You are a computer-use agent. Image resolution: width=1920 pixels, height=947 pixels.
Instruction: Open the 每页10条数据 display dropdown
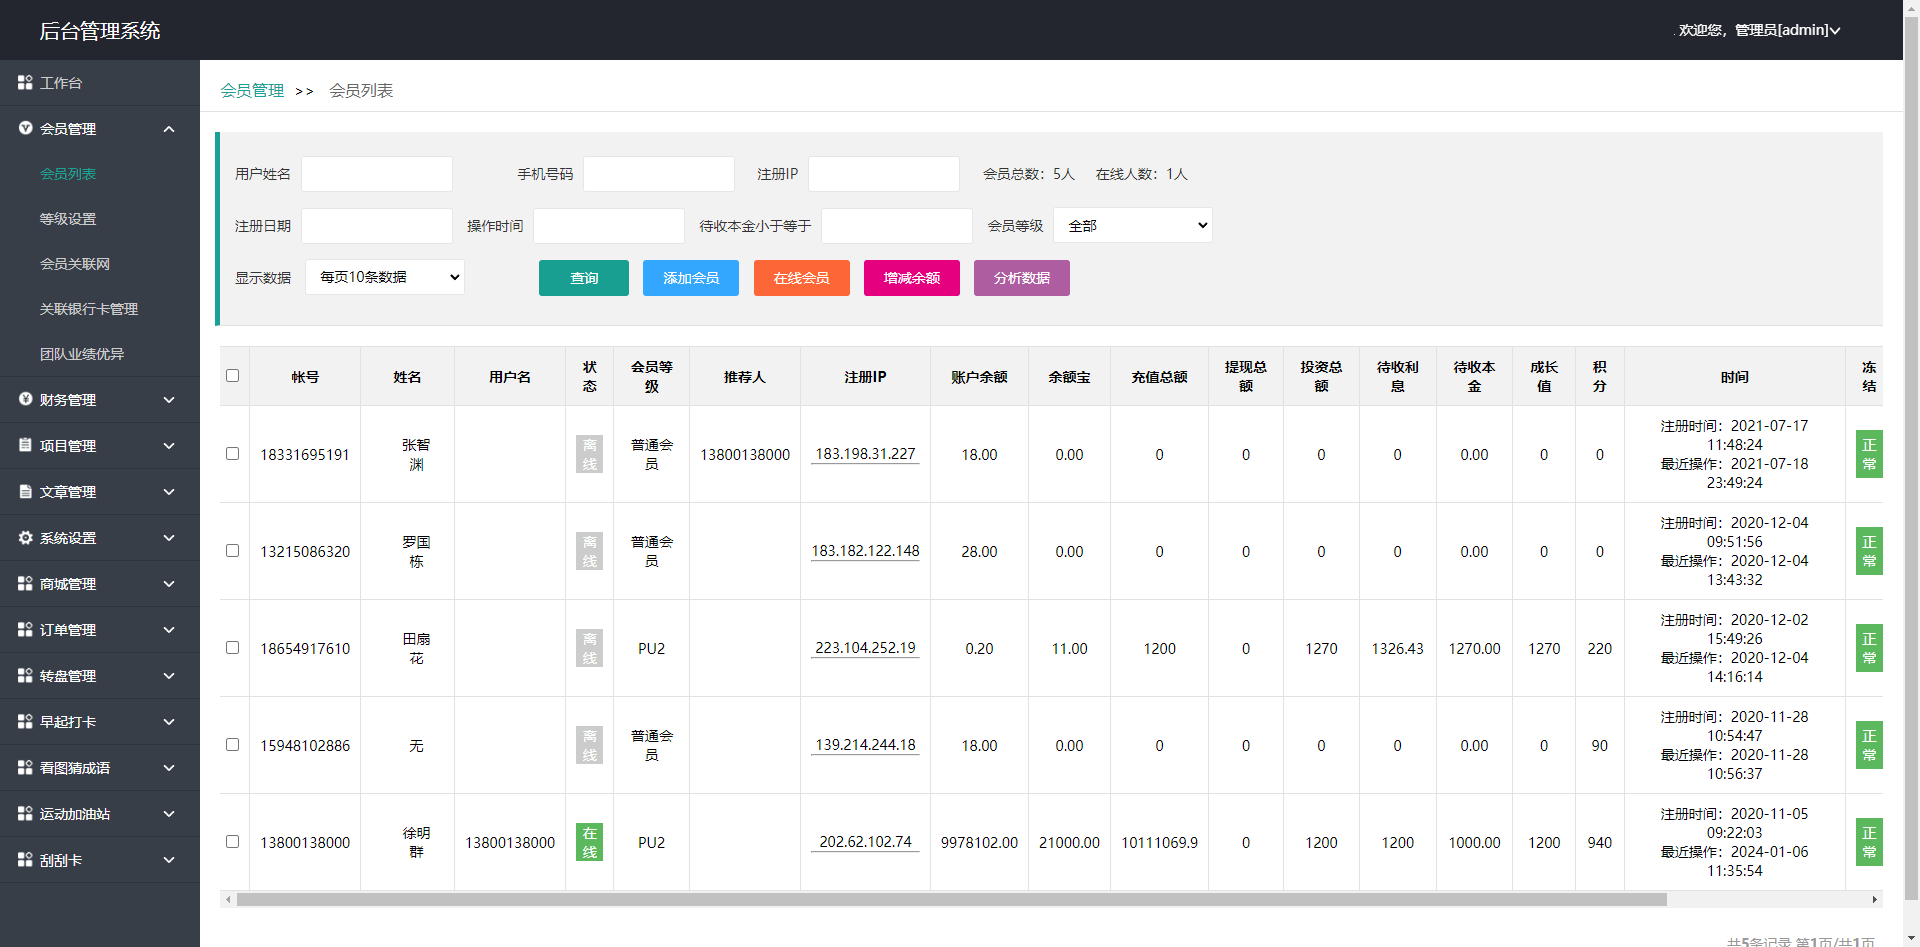(x=385, y=277)
